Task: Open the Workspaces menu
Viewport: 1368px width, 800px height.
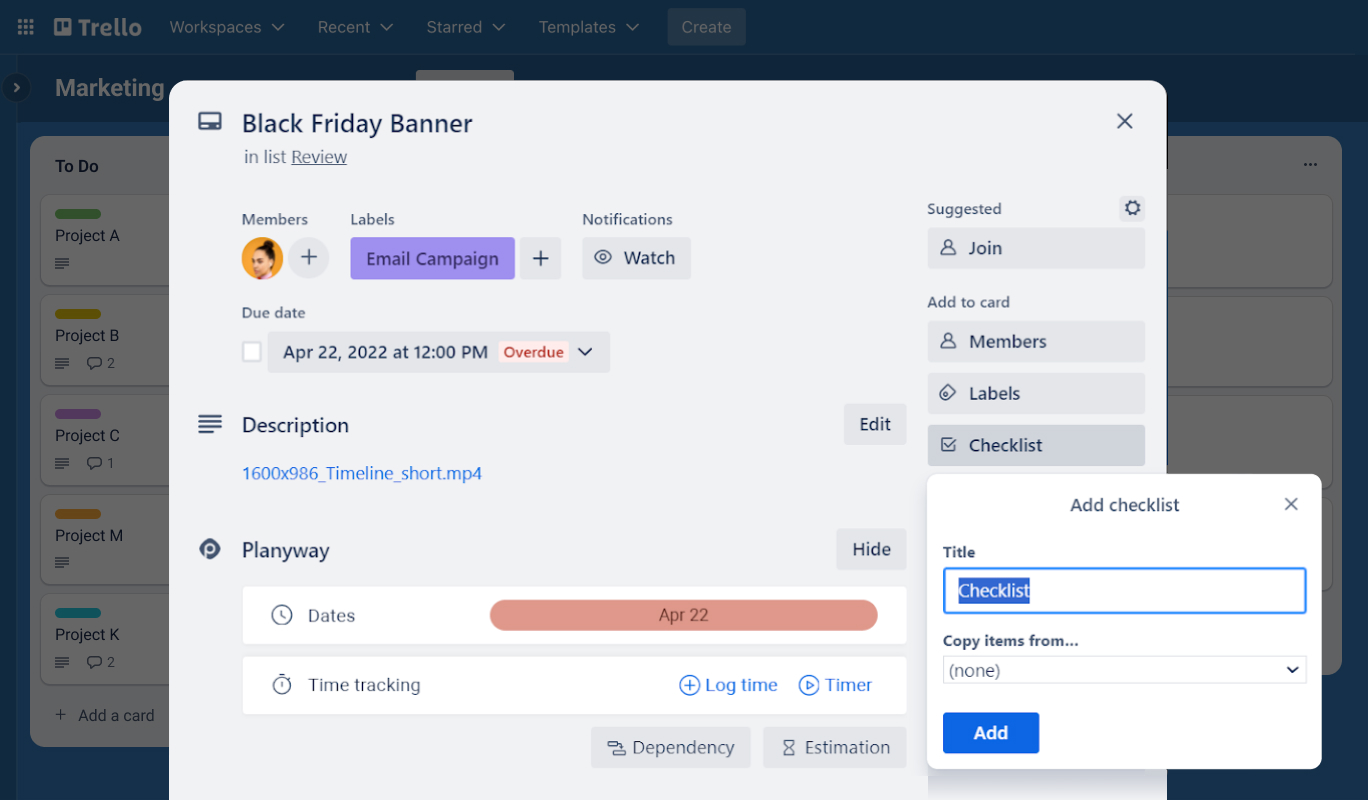Action: [x=227, y=27]
